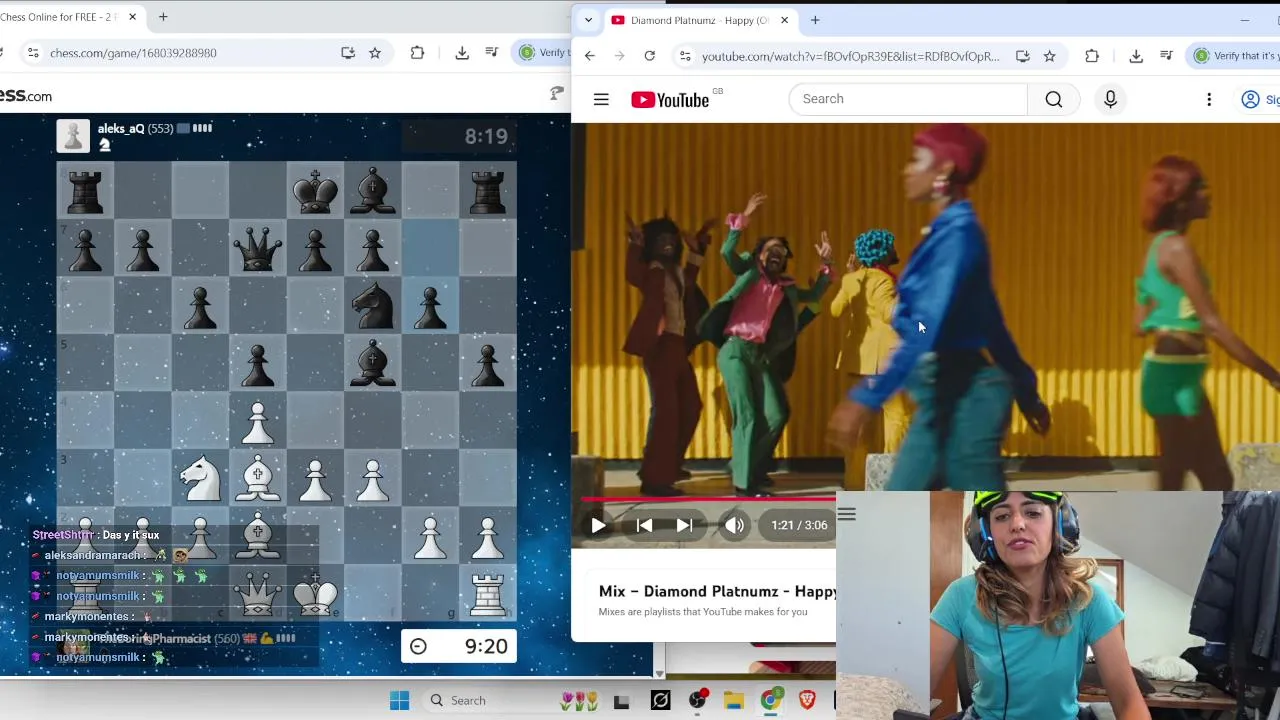
Task: Click the 8:19 opponent clock
Action: pyautogui.click(x=459, y=136)
